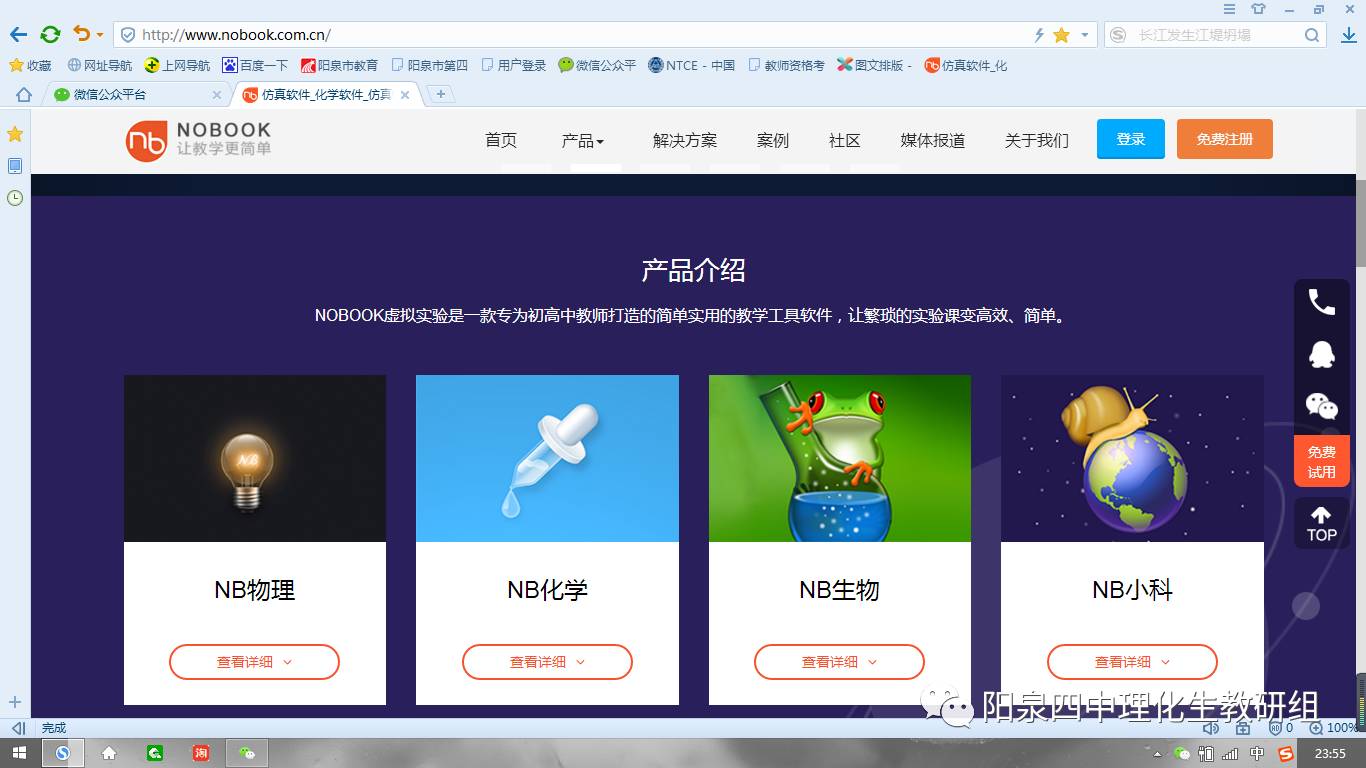1366x768 pixels.
Task: Open the Taobao taskbar icon
Action: [x=201, y=753]
